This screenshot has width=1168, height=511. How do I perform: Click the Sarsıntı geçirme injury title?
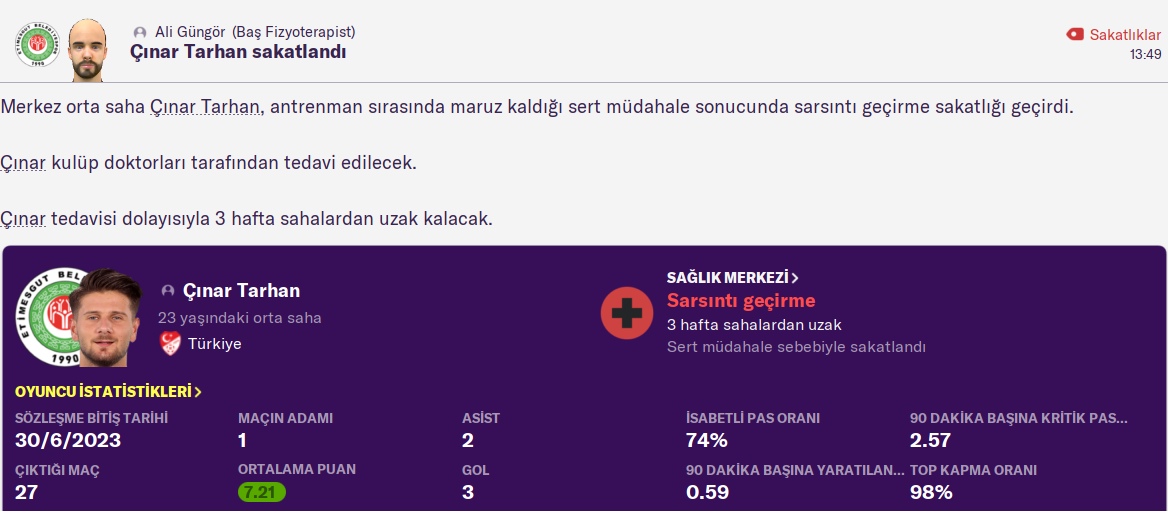[x=741, y=301]
